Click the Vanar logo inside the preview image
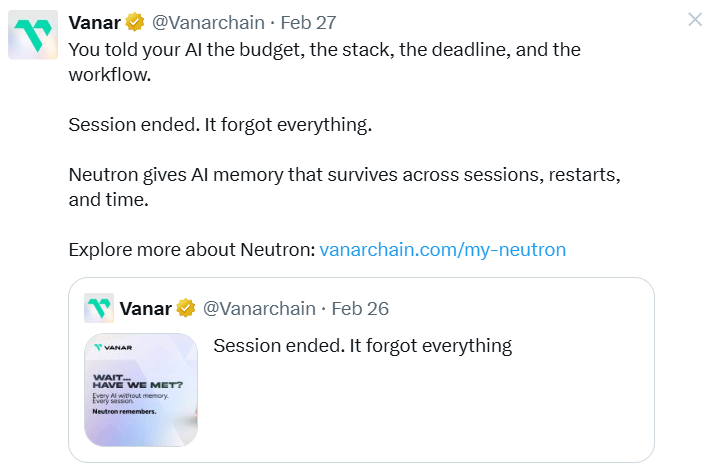The width and height of the screenshot is (713, 471). click(112, 347)
